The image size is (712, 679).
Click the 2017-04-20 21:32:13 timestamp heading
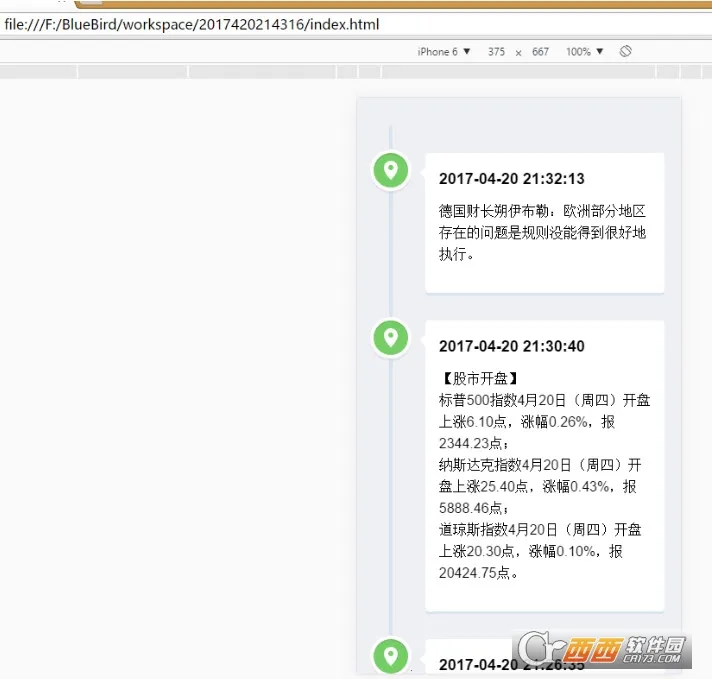point(511,179)
